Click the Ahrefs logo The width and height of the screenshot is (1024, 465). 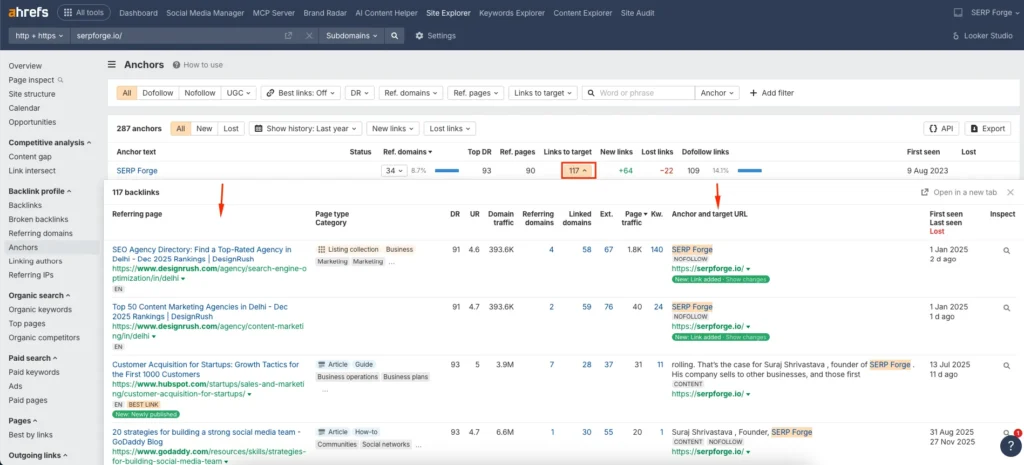pyautogui.click(x=26, y=13)
